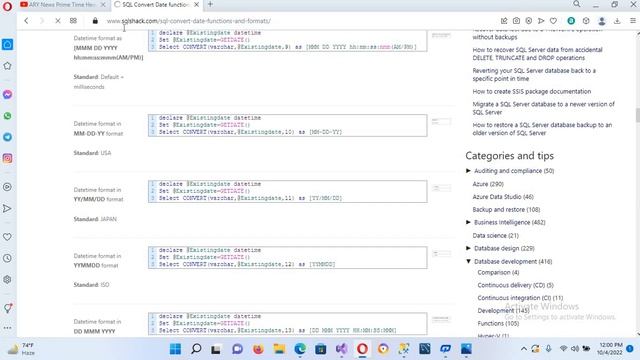The width and height of the screenshot is (640, 360).
Task: Stop page loading with X button
Action: point(58,21)
